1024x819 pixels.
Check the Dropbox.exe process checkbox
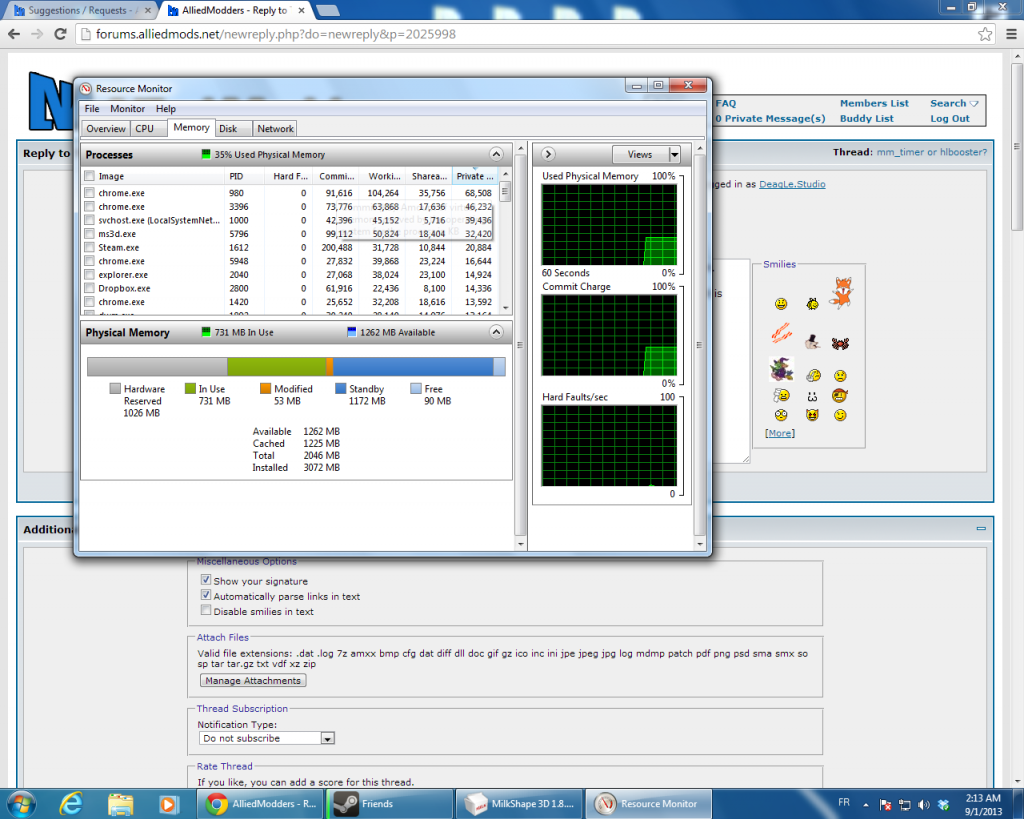89,288
